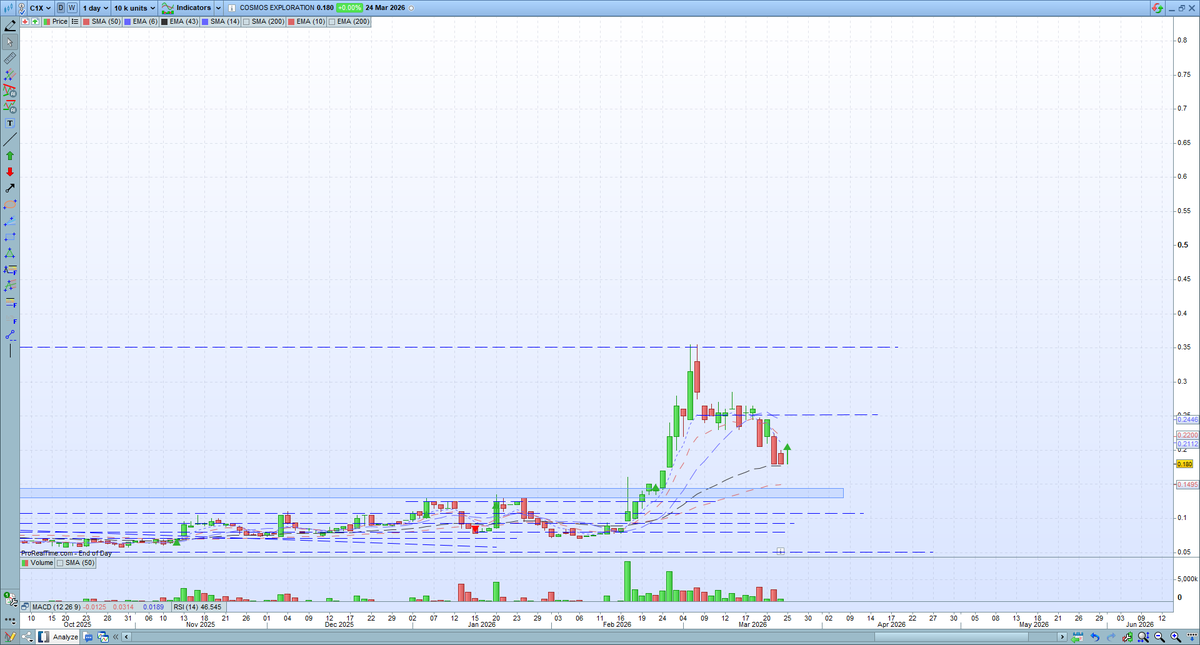Open the list icon after Price label
Image resolution: width=1200 pixels, height=645 pixels.
(75, 21)
